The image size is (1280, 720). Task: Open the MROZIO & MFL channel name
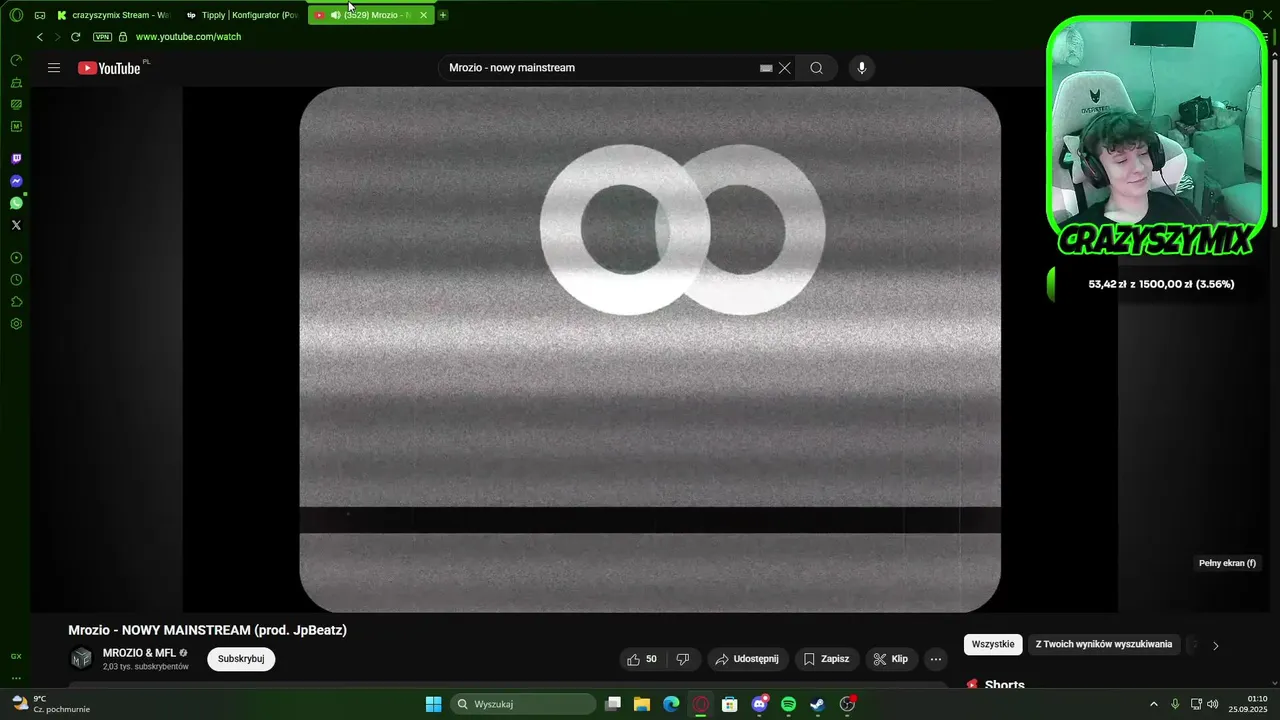139,653
